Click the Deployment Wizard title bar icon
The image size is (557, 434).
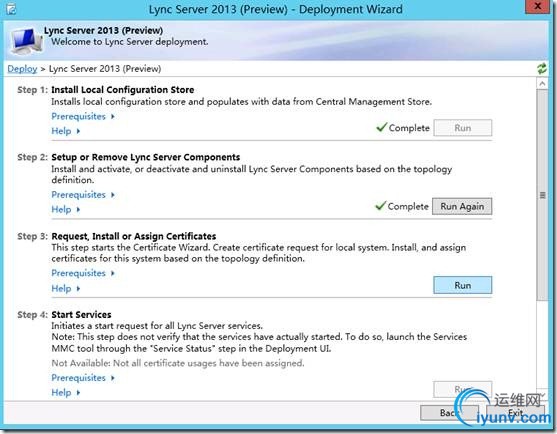coord(11,9)
